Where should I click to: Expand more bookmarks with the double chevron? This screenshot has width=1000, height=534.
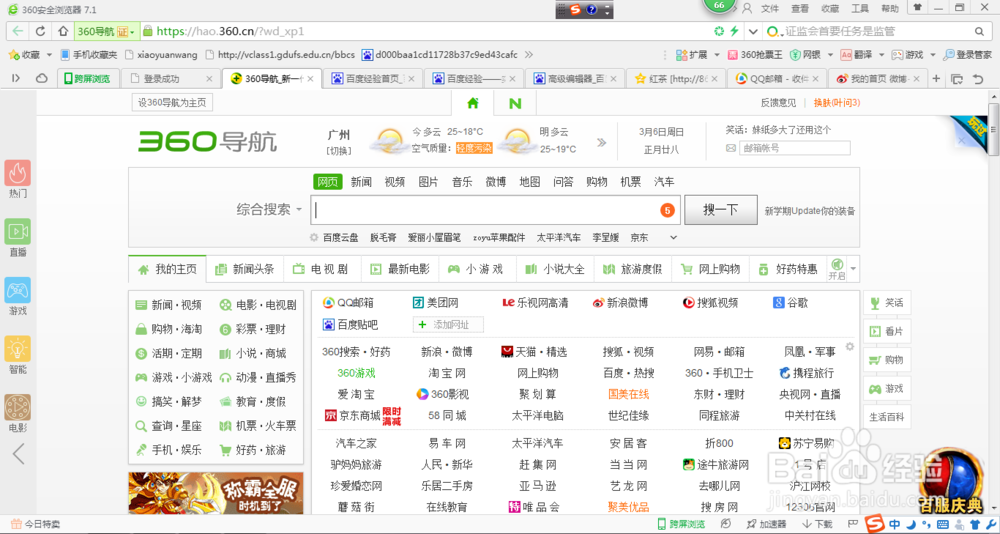(528, 55)
